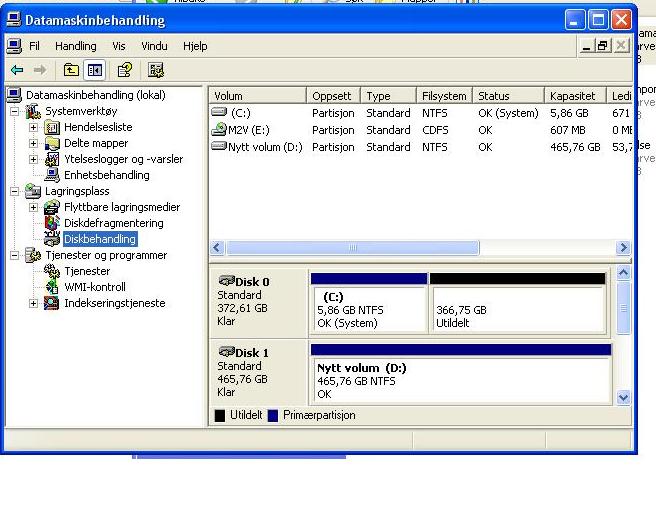This screenshot has height=512, width=656.
Task: Sort by the Kapasitet column header
Action: [575, 96]
